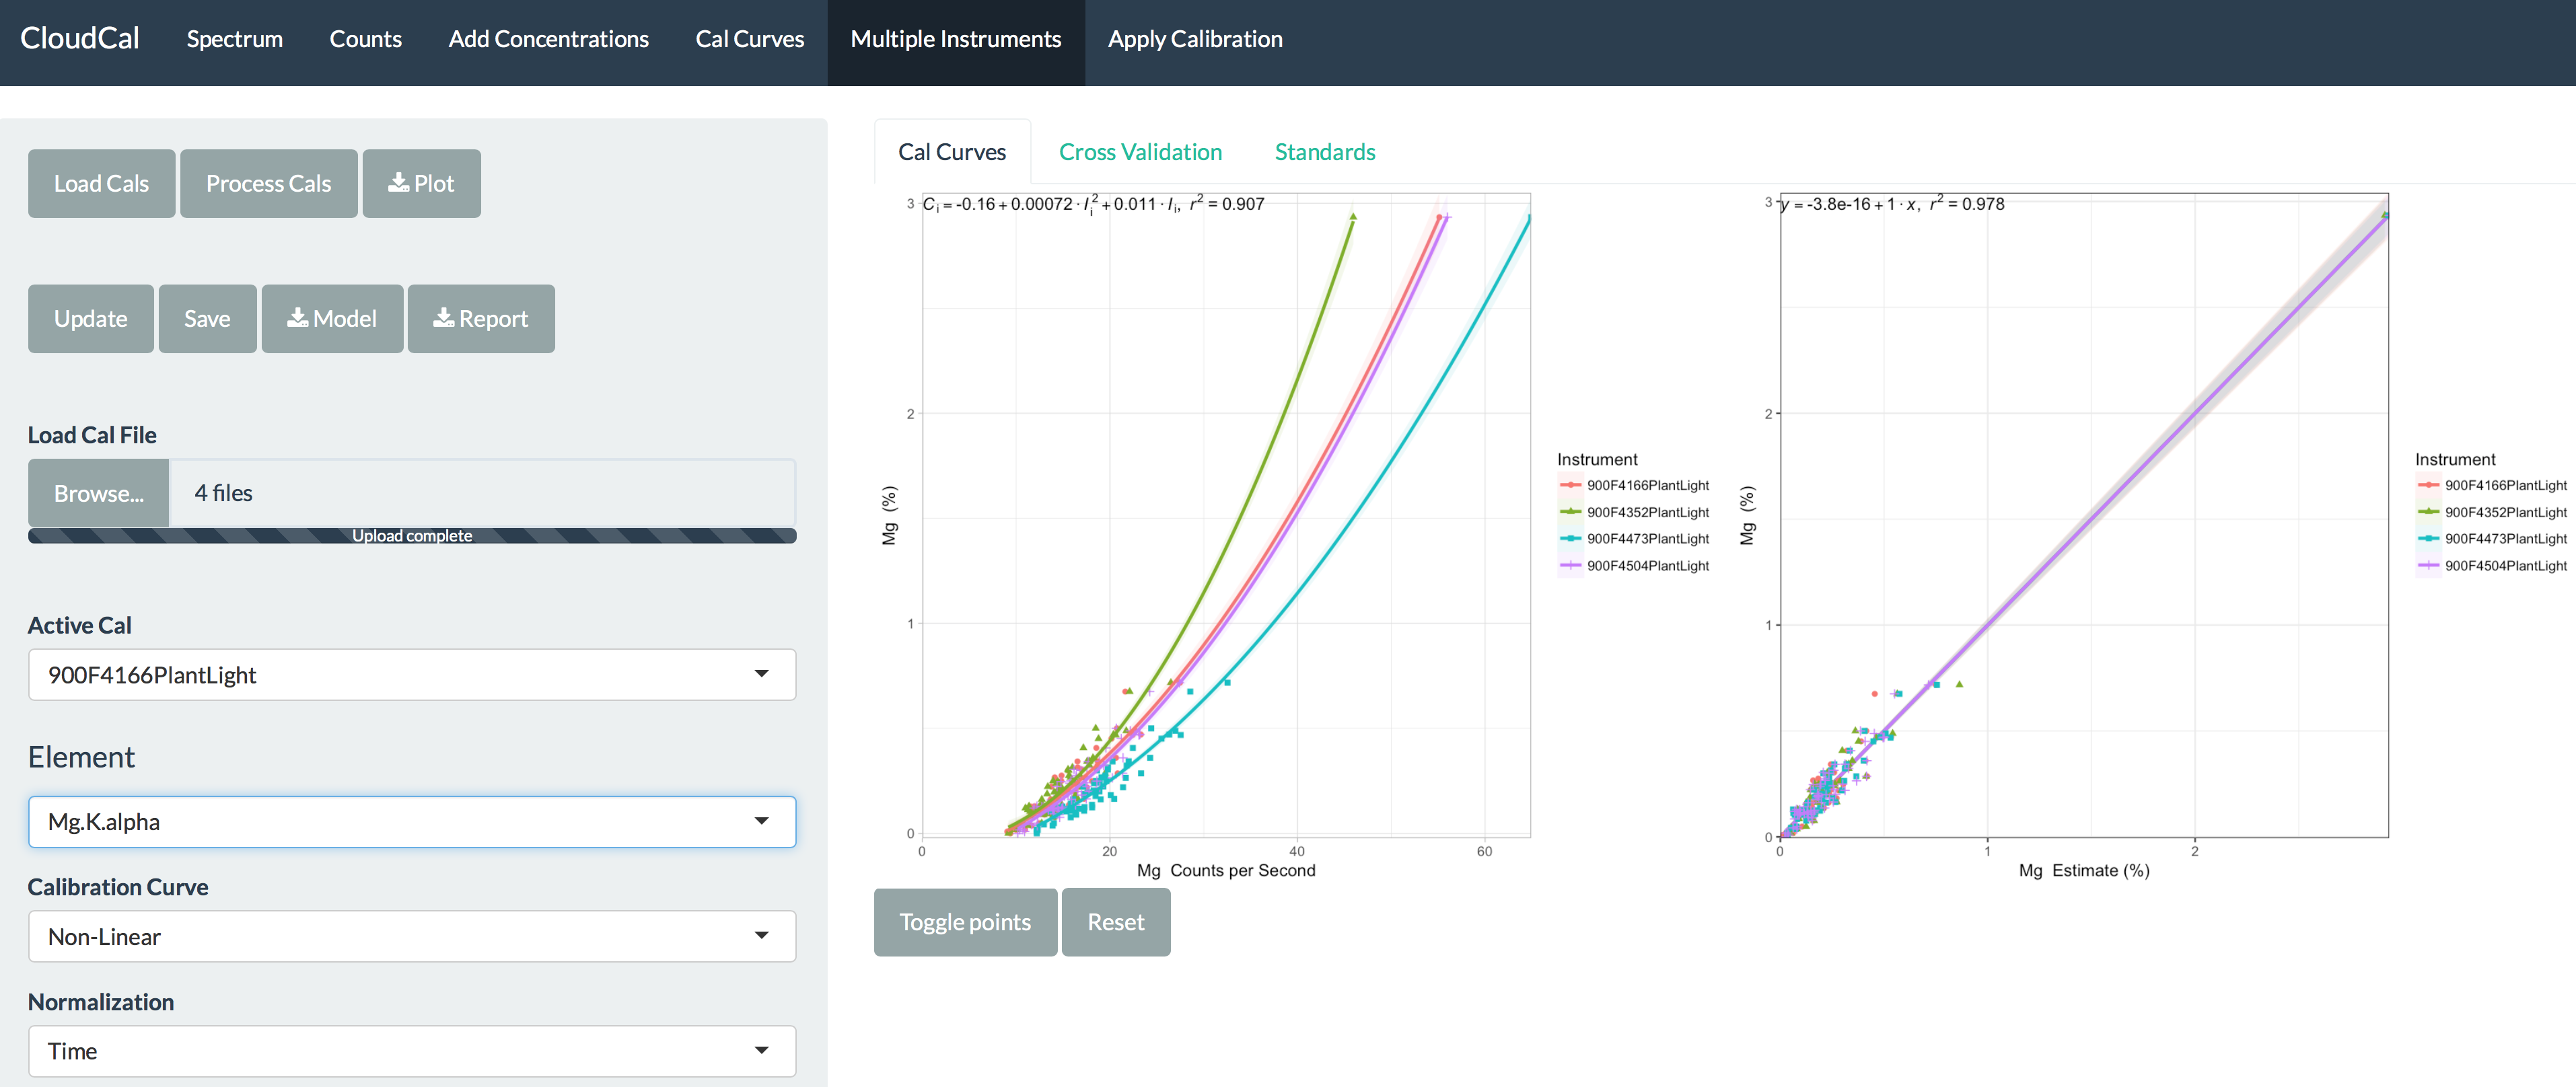Click the Browse file chooser button
Viewport: 2576px width, 1087px height.
(x=98, y=493)
